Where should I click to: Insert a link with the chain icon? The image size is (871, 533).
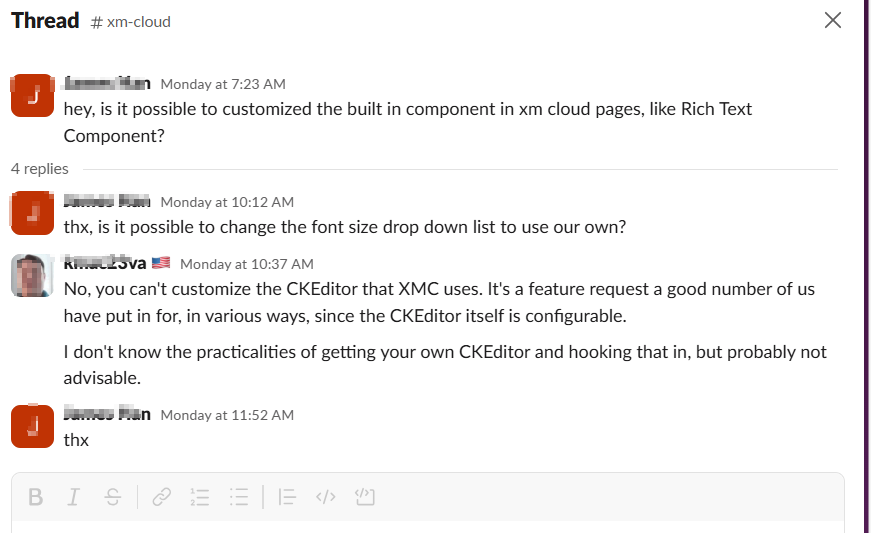(x=161, y=497)
